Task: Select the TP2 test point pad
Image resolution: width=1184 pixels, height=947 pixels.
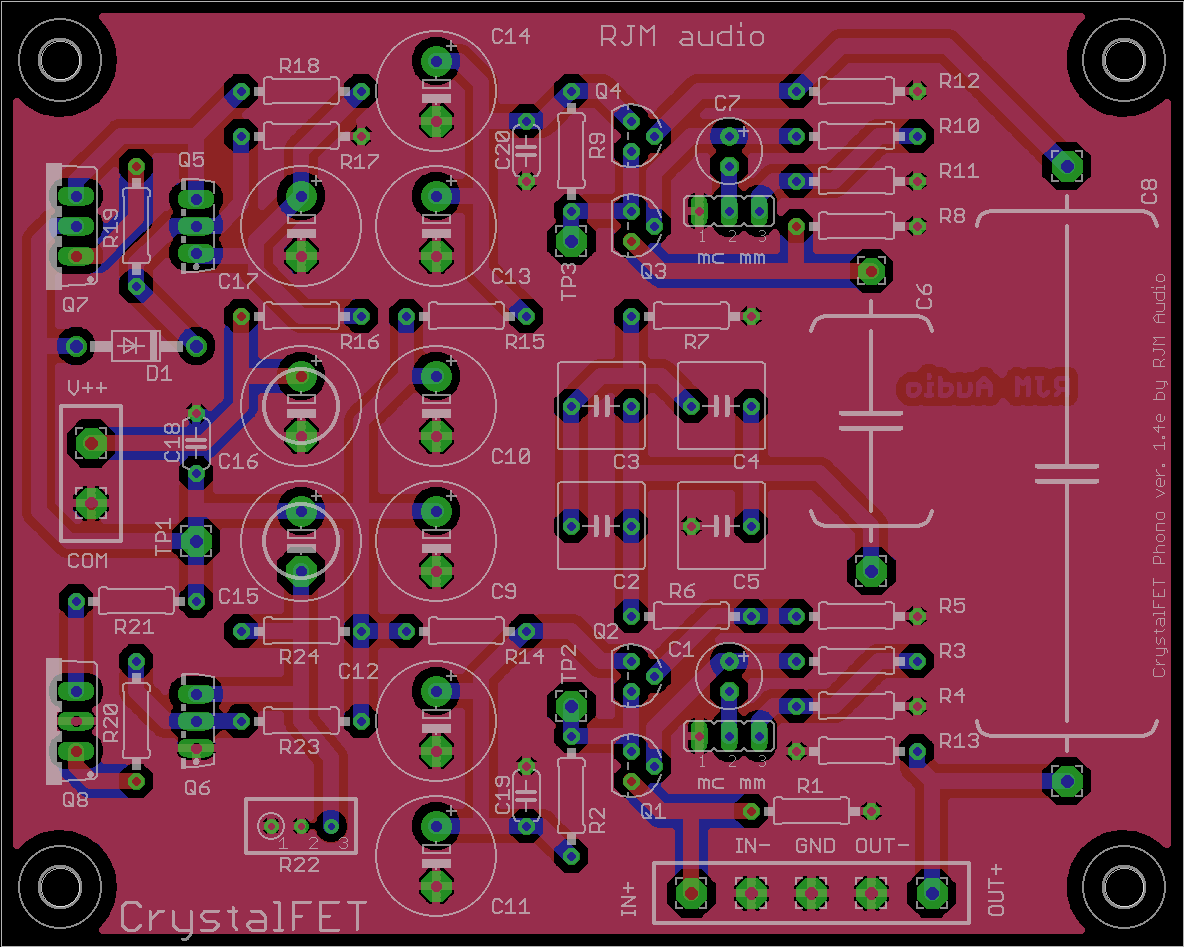Action: pos(572,706)
